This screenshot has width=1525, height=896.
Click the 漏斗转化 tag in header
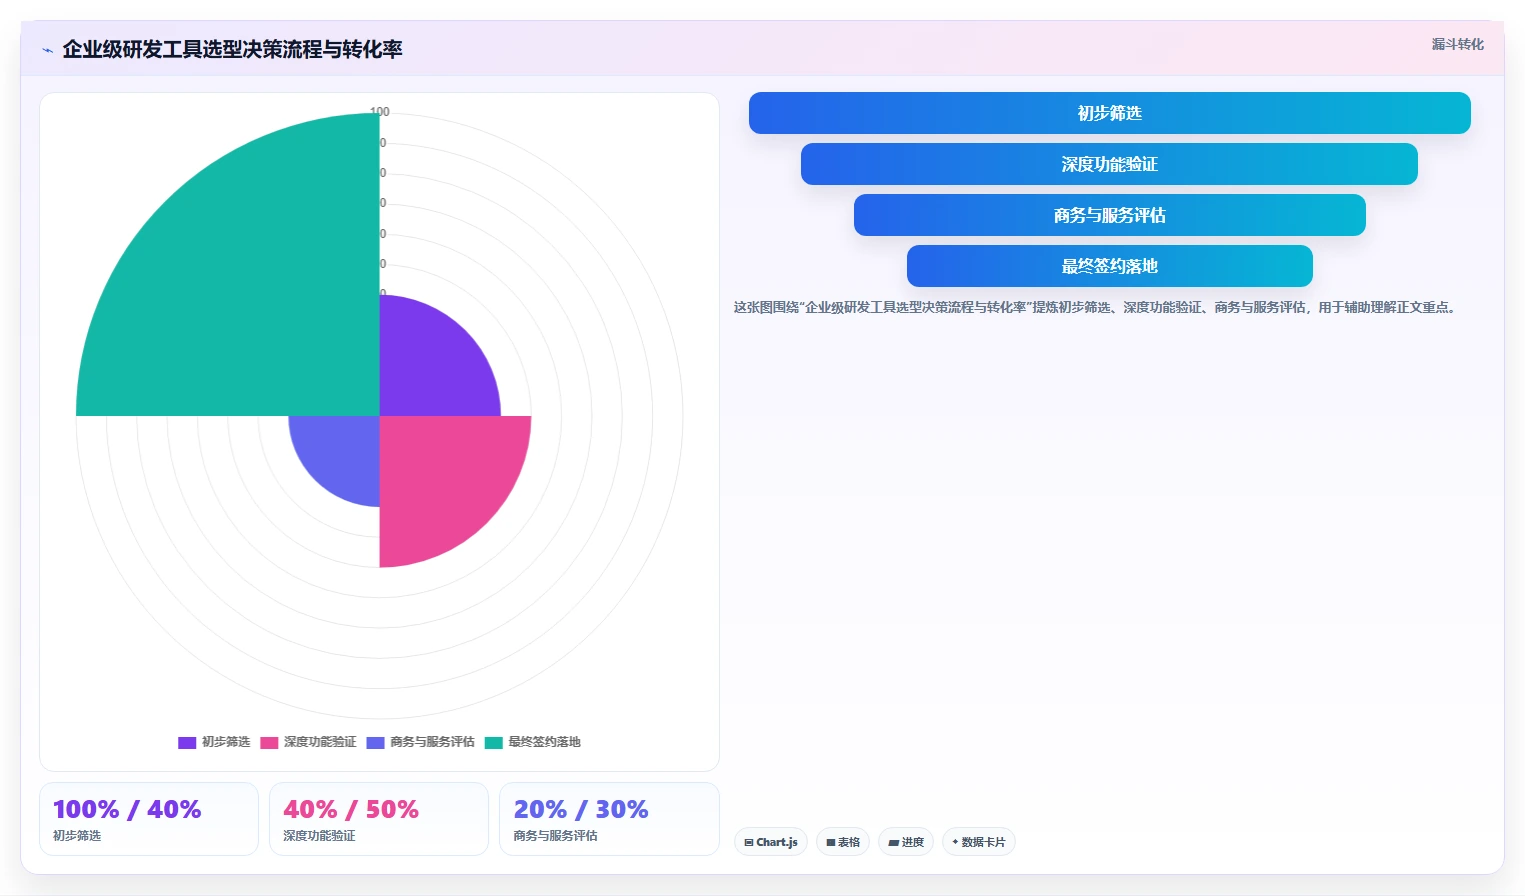coord(1457,44)
